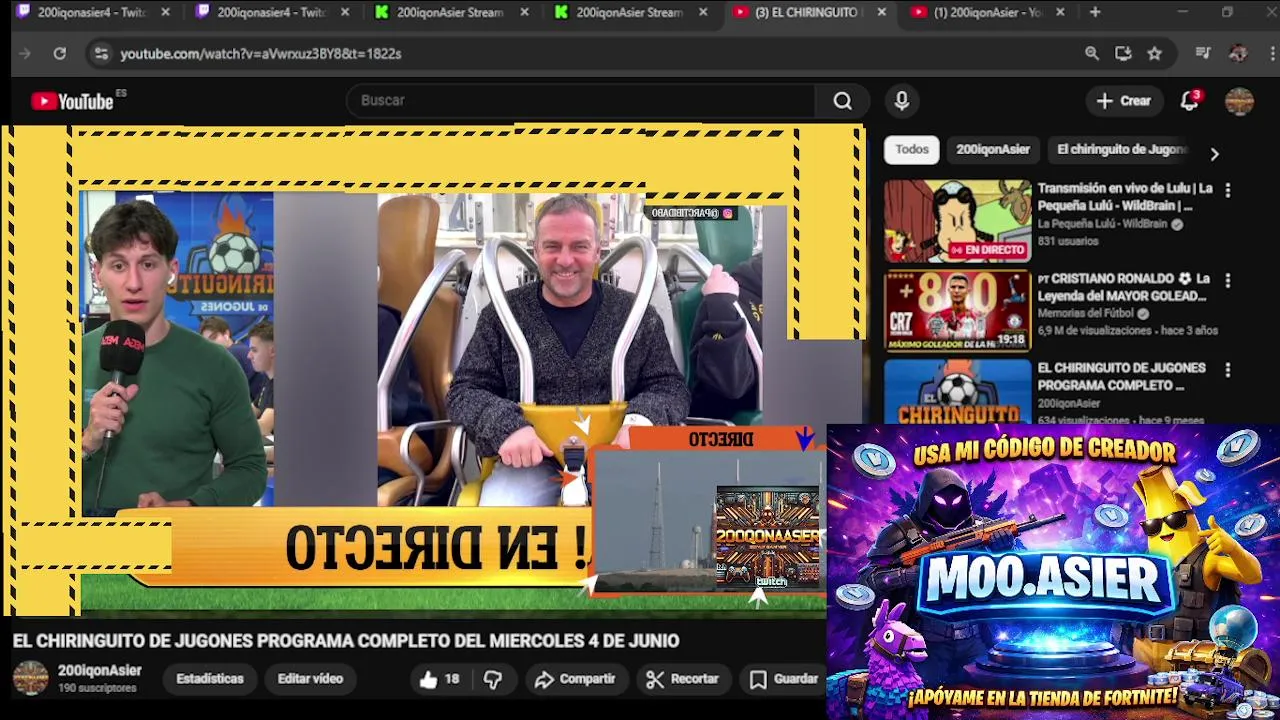1280x720 pixels.
Task: Click the video title EL CHIRINGUITO MIERCOLES 4 DE JUNIO
Action: pyautogui.click(x=346, y=641)
